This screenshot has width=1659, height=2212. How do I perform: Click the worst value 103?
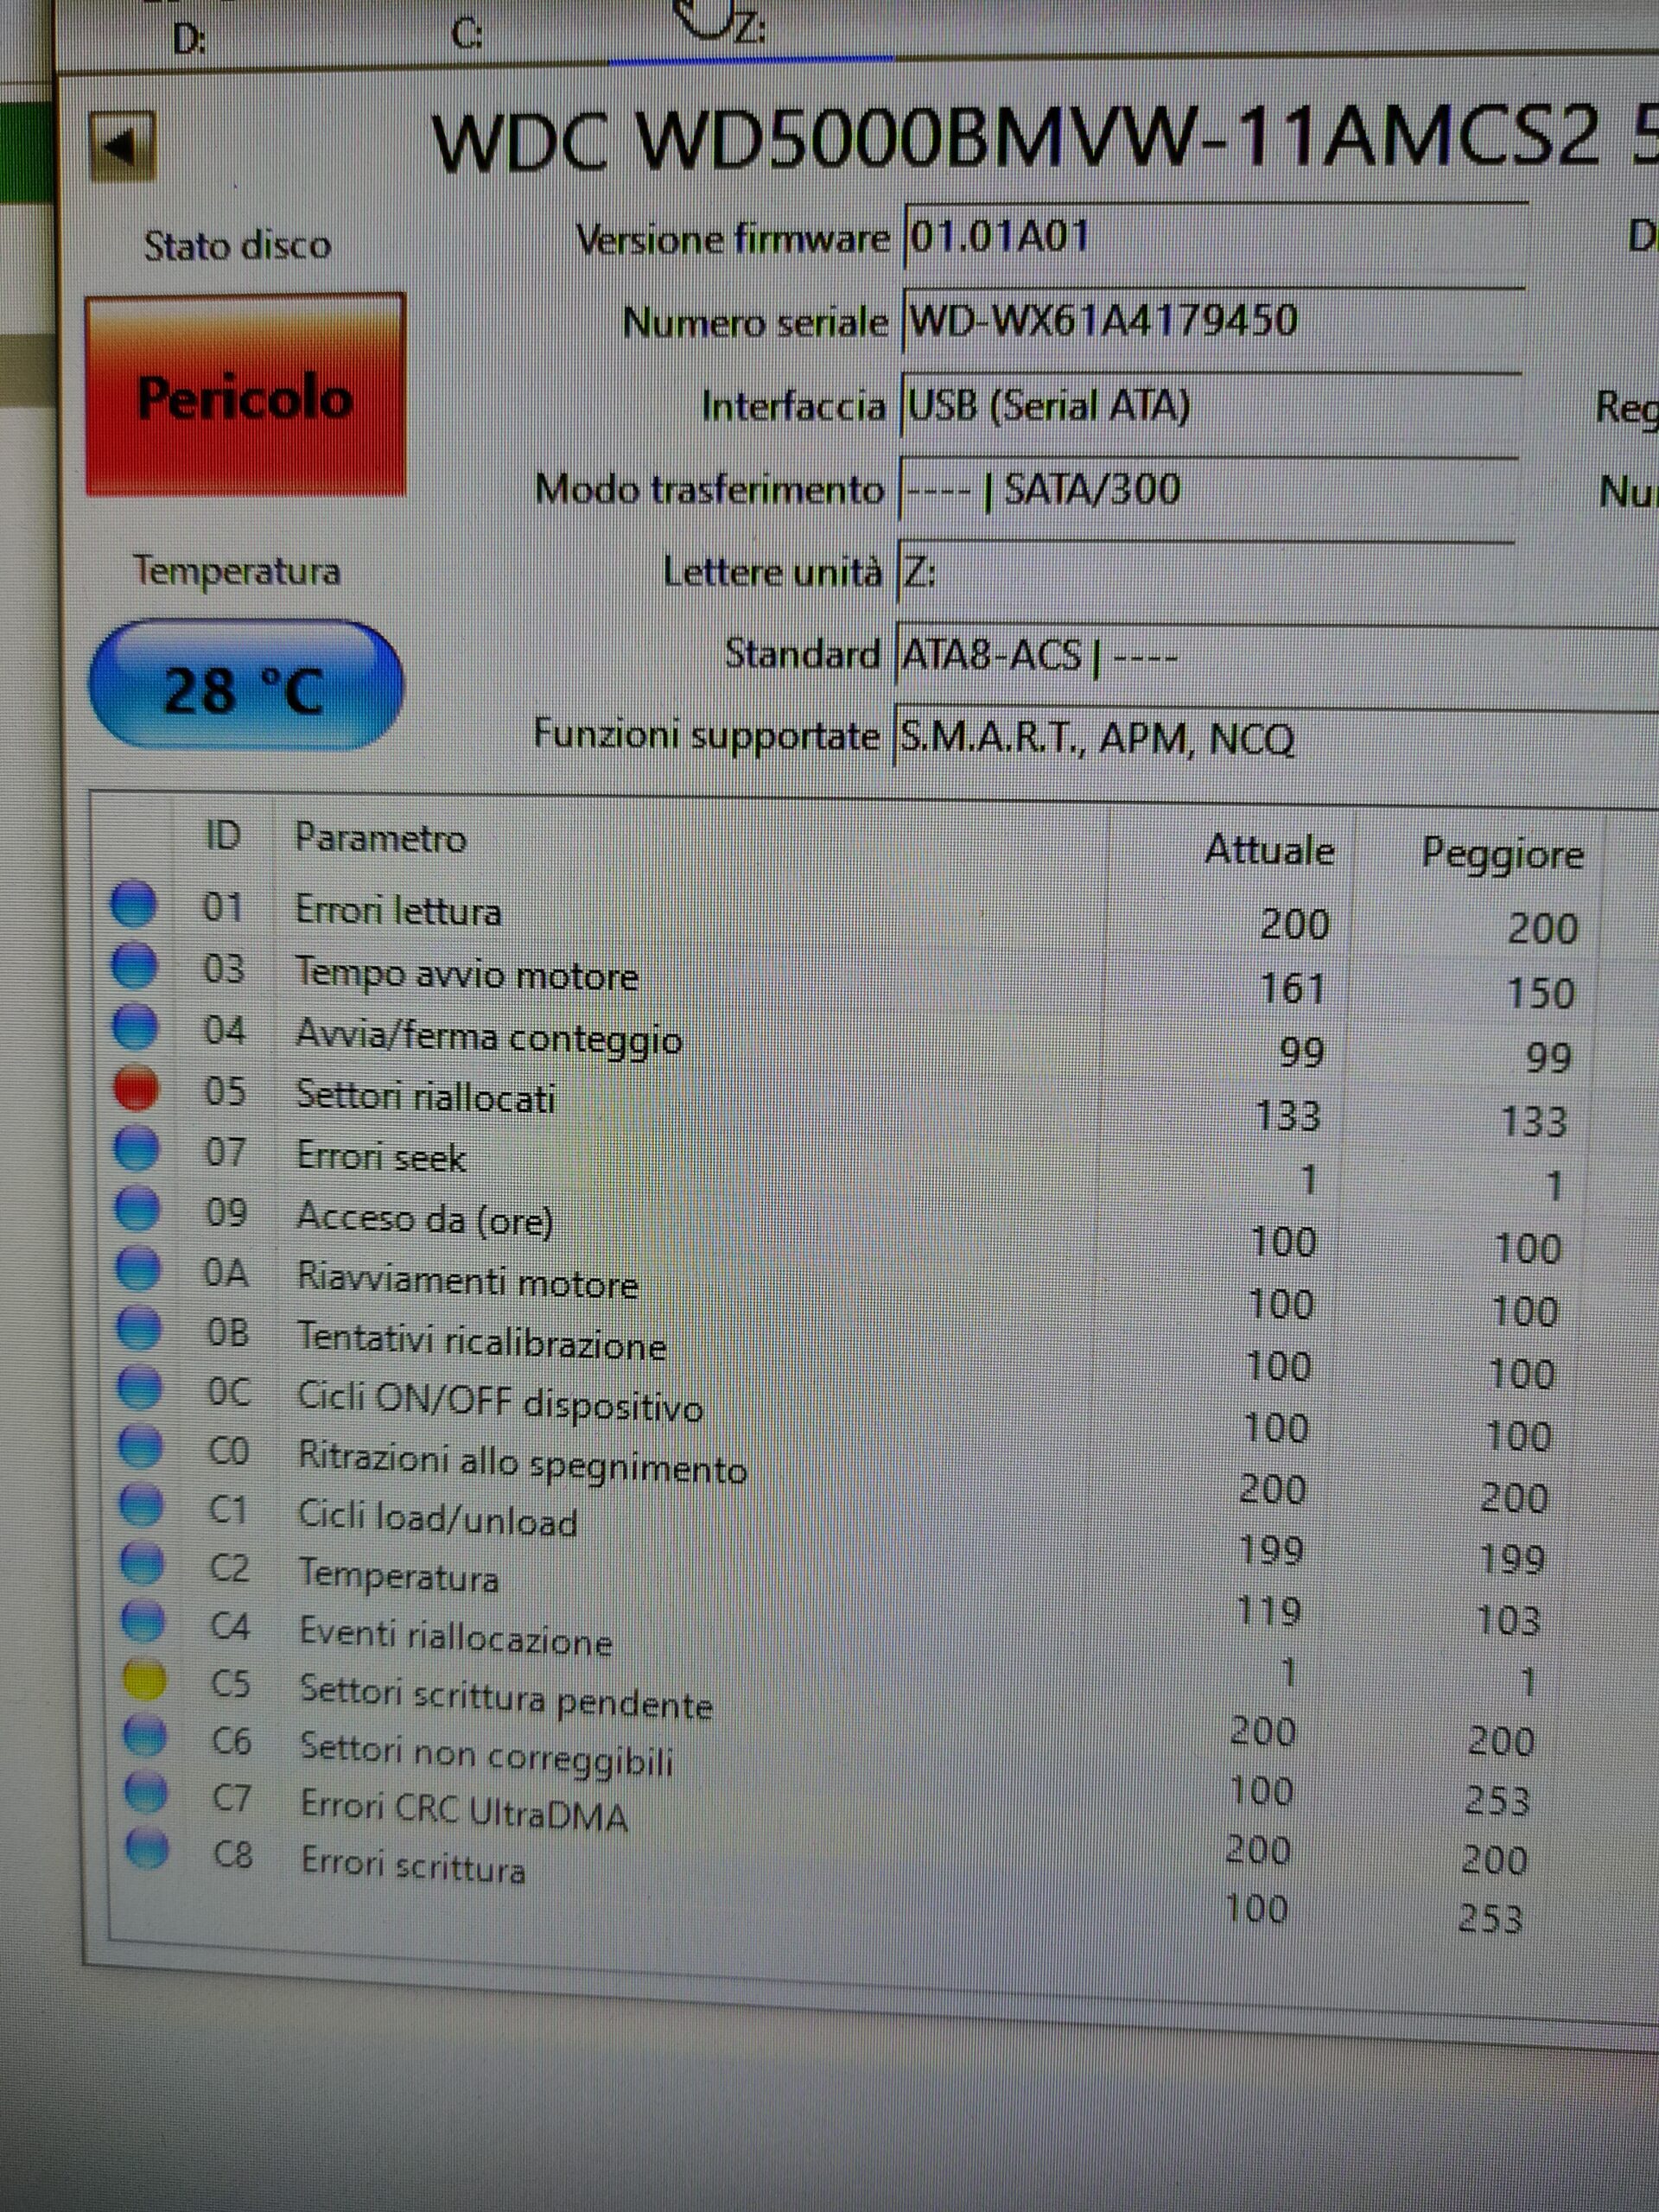coord(1508,1620)
